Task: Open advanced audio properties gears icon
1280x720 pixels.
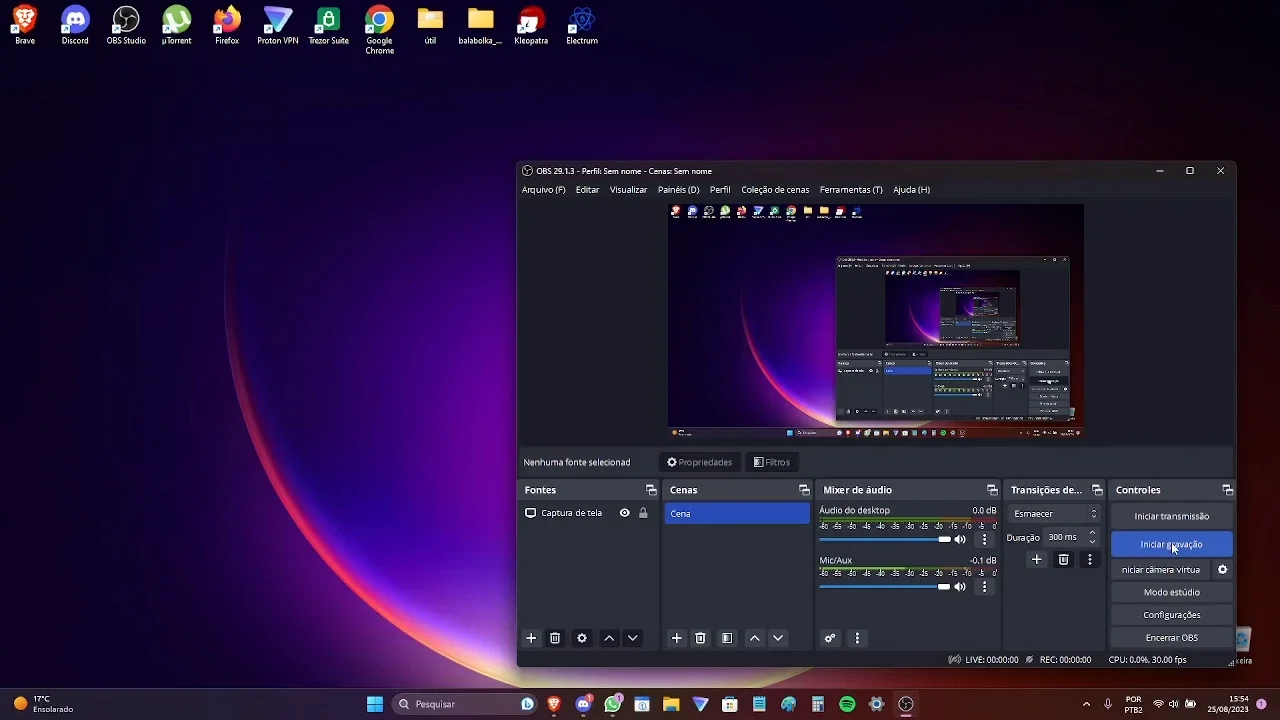Action: [829, 638]
